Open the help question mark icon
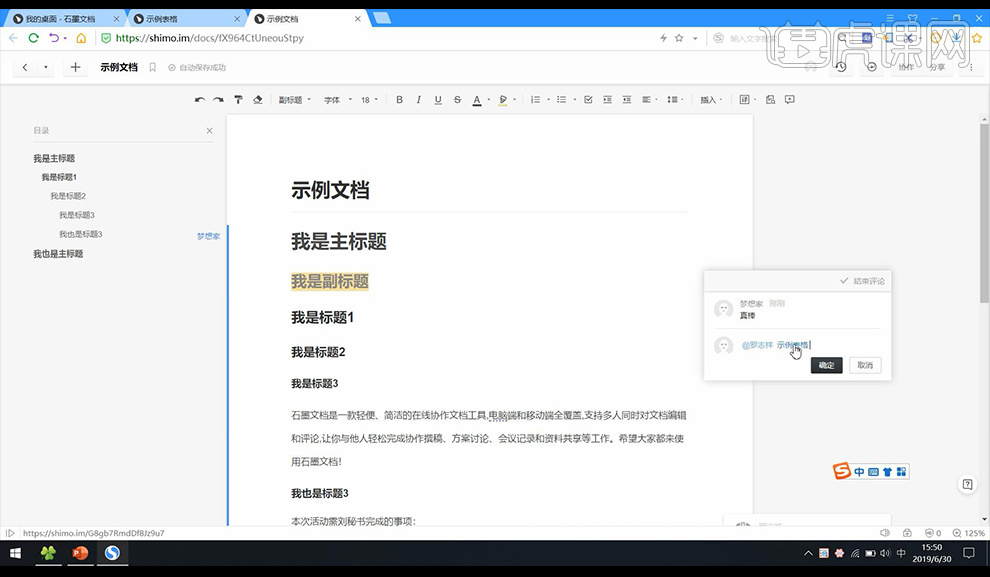The width and height of the screenshot is (990, 577). click(x=967, y=484)
